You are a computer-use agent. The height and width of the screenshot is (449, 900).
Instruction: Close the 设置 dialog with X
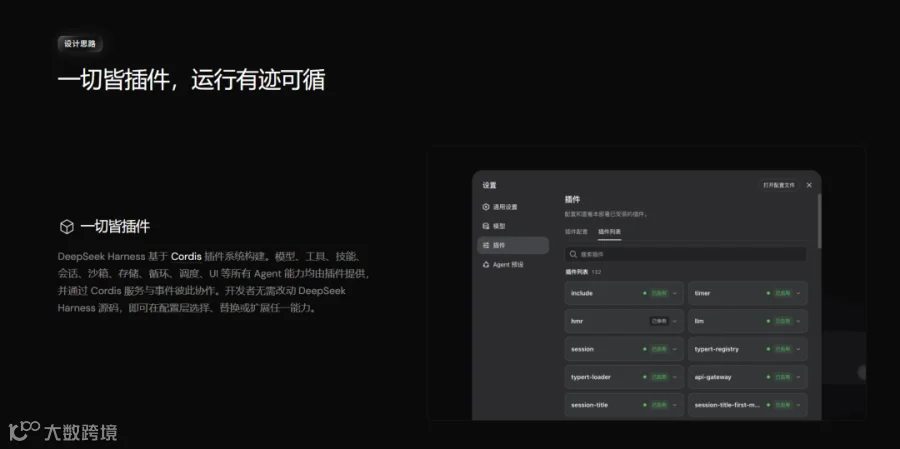809,185
